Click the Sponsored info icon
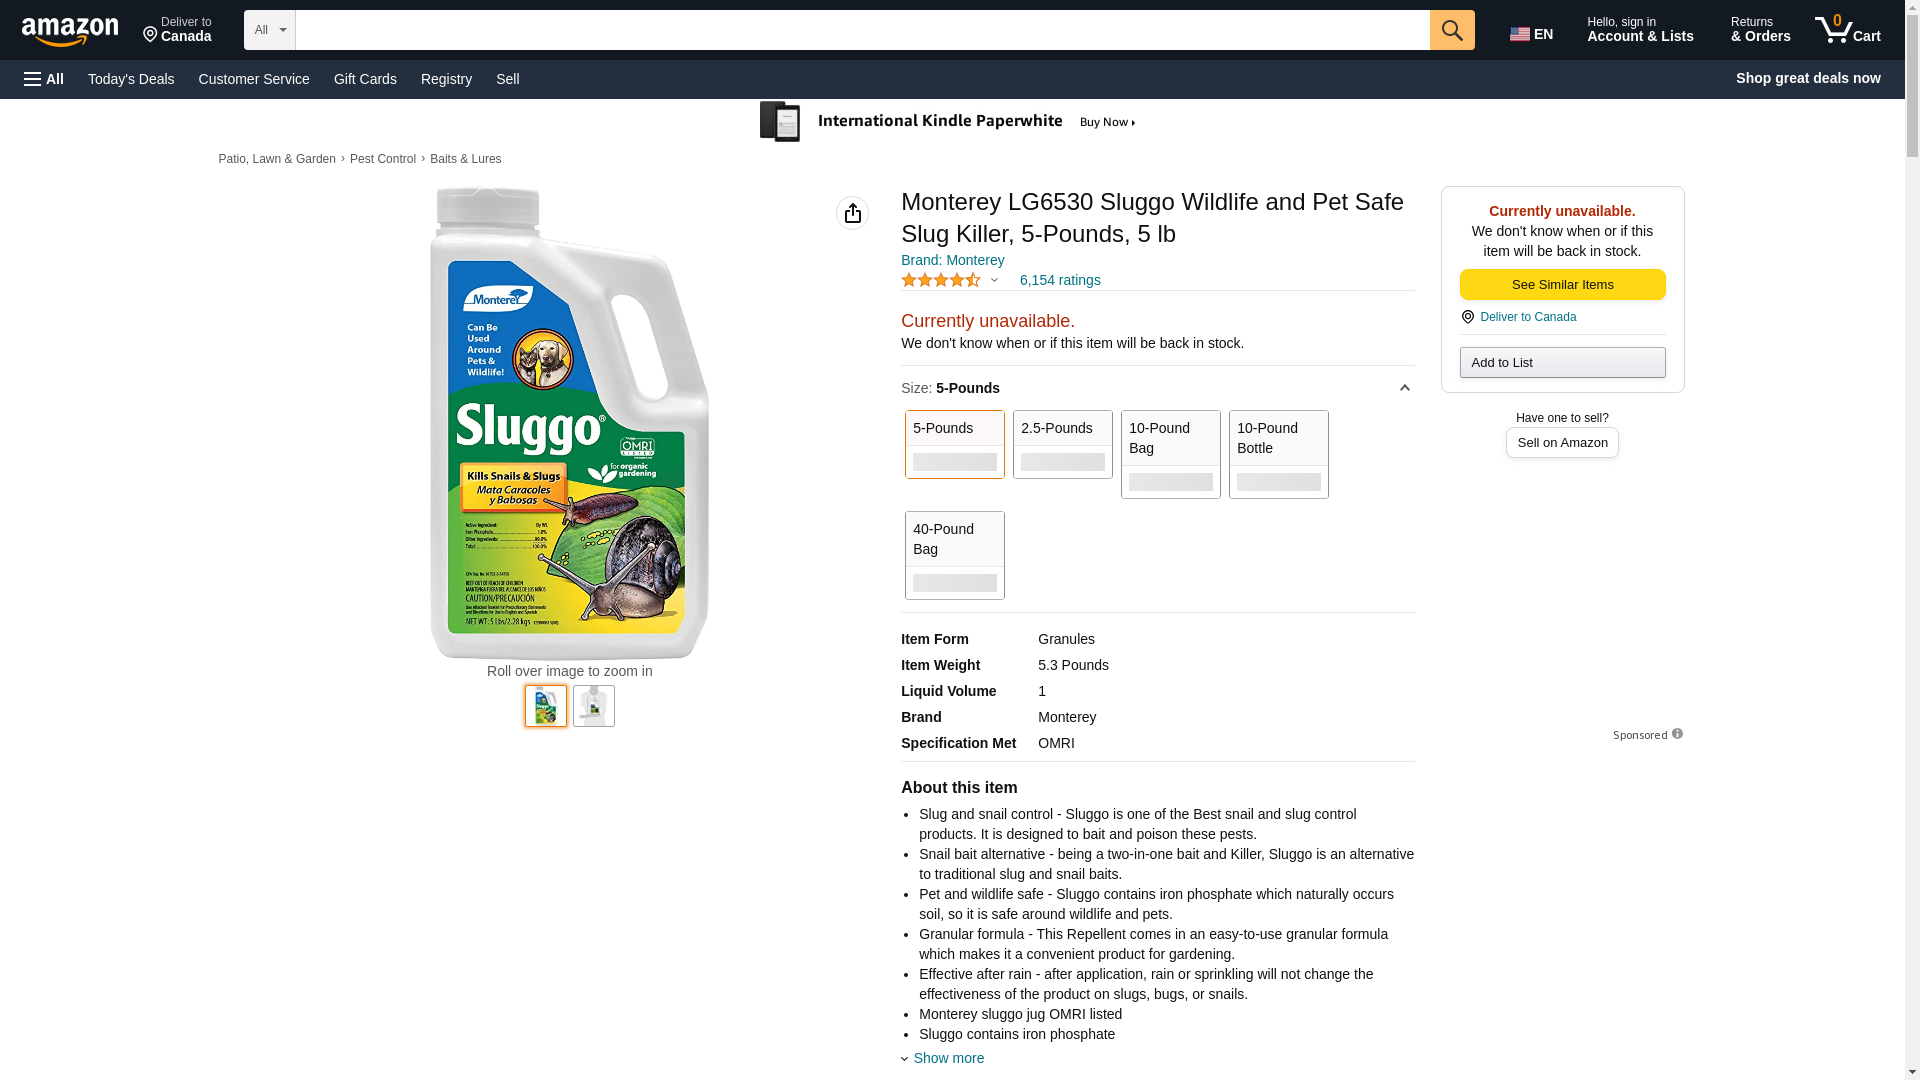 tap(1677, 734)
